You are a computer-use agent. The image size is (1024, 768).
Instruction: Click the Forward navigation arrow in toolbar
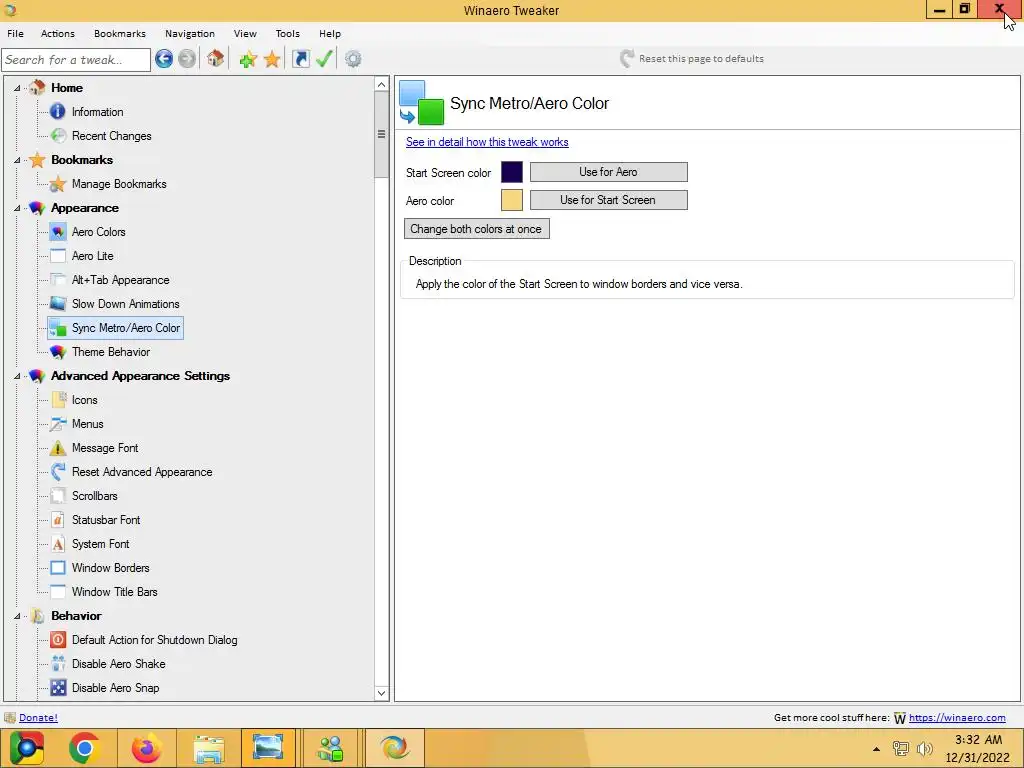(x=187, y=59)
